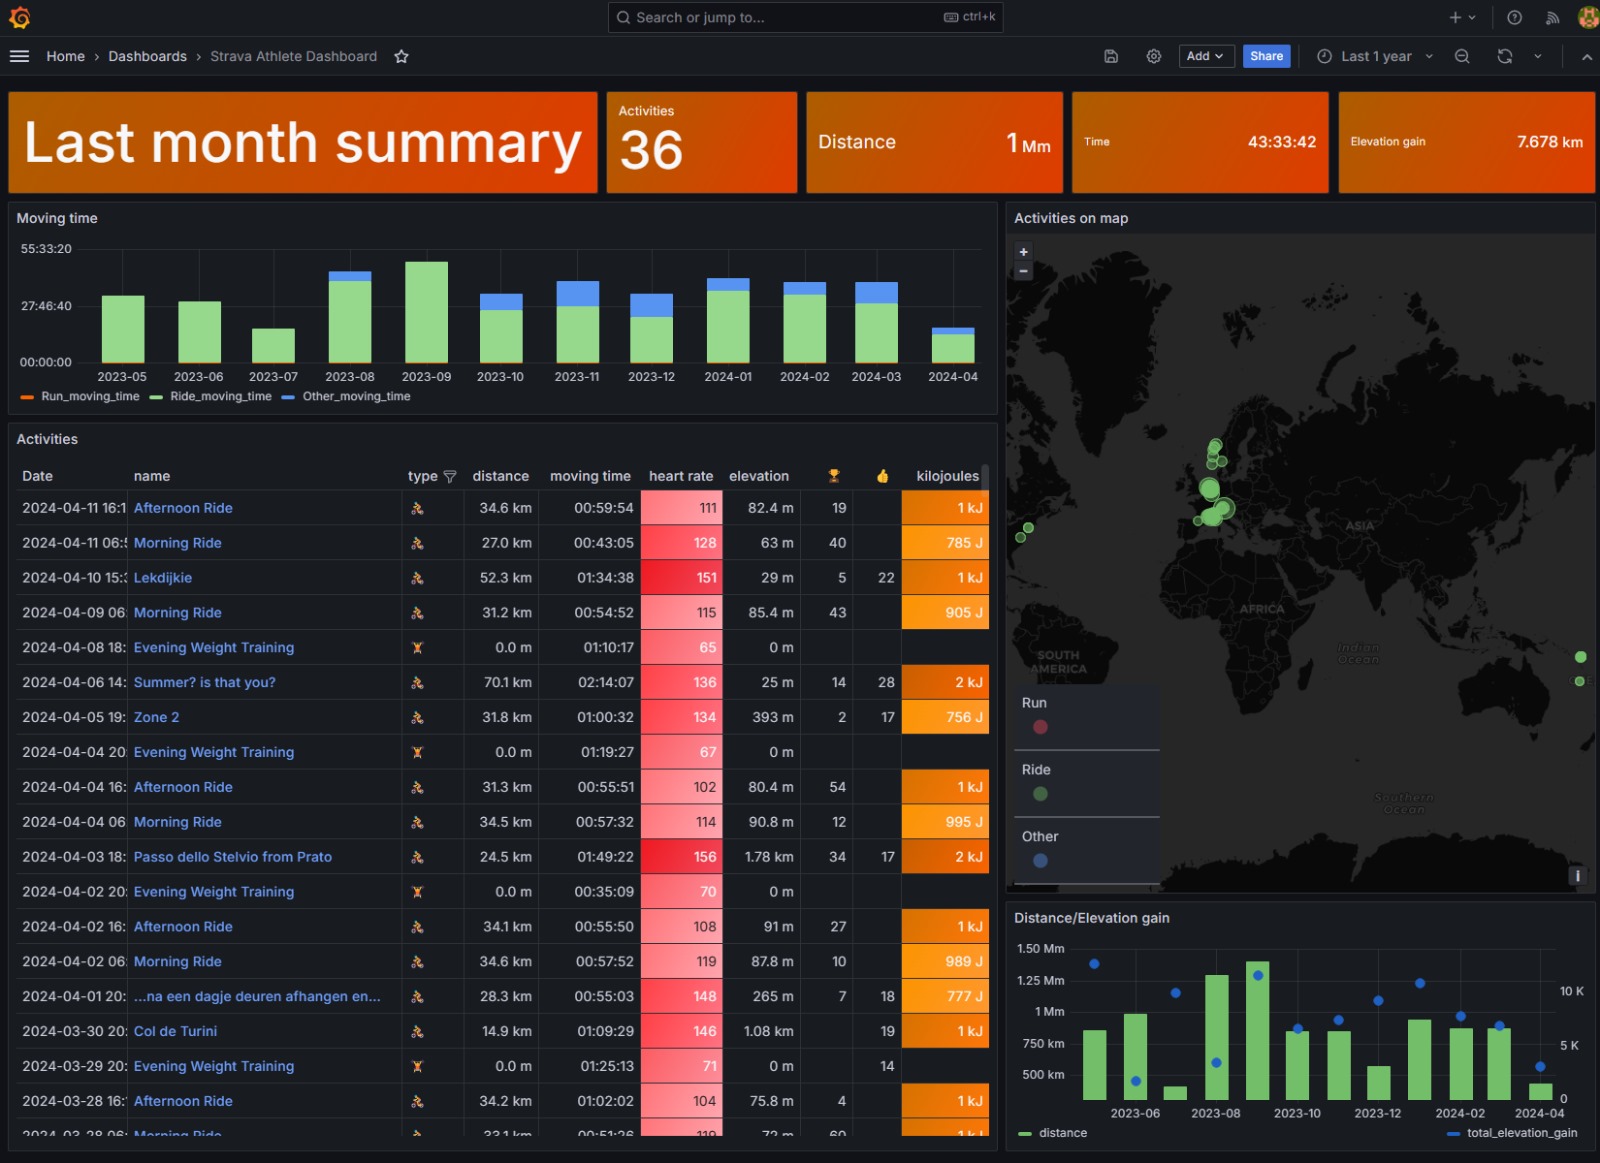Click weight training icon in 2024-03-29 row
The height and width of the screenshot is (1163, 1600).
click(417, 1067)
